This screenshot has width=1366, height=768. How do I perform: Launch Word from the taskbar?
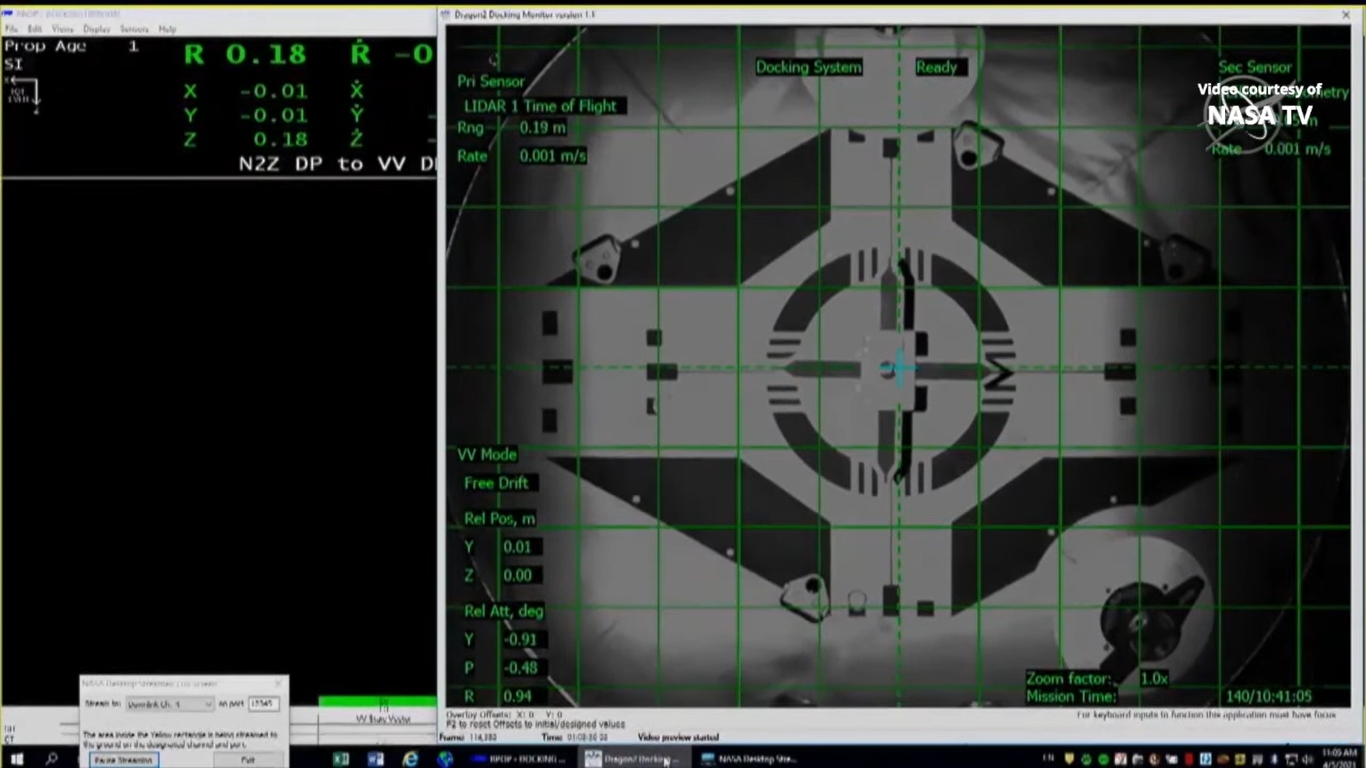click(376, 759)
